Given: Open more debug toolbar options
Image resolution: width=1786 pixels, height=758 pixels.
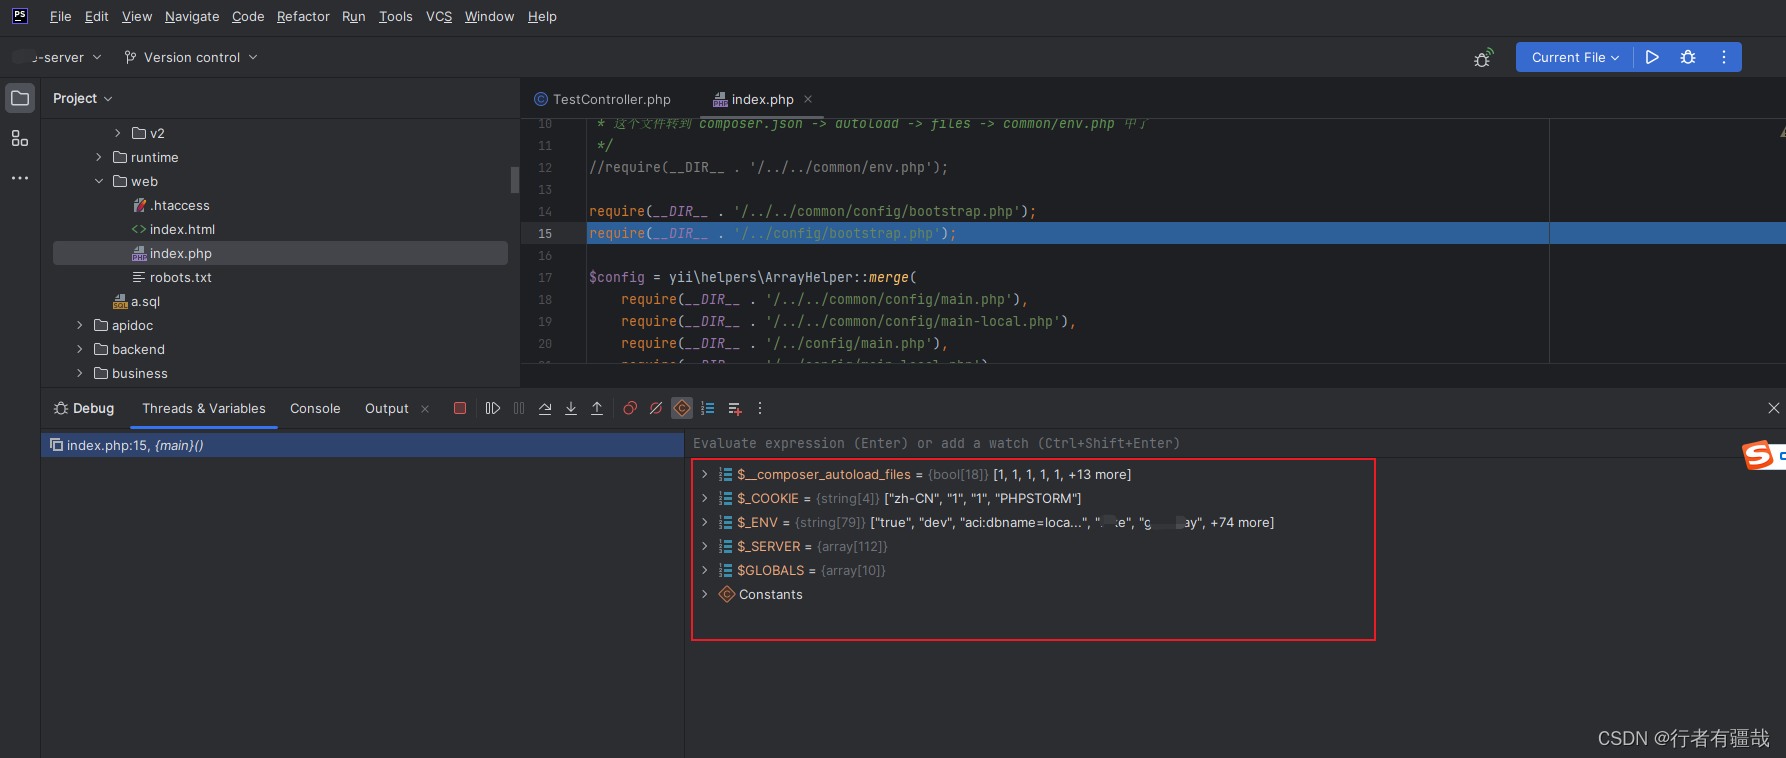Looking at the screenshot, I should (760, 408).
